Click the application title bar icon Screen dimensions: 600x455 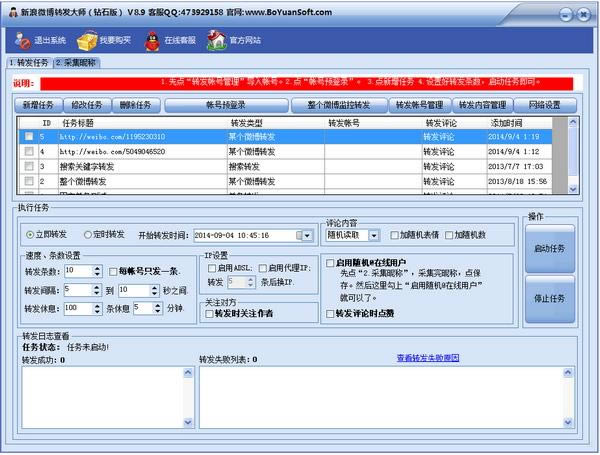(13, 12)
